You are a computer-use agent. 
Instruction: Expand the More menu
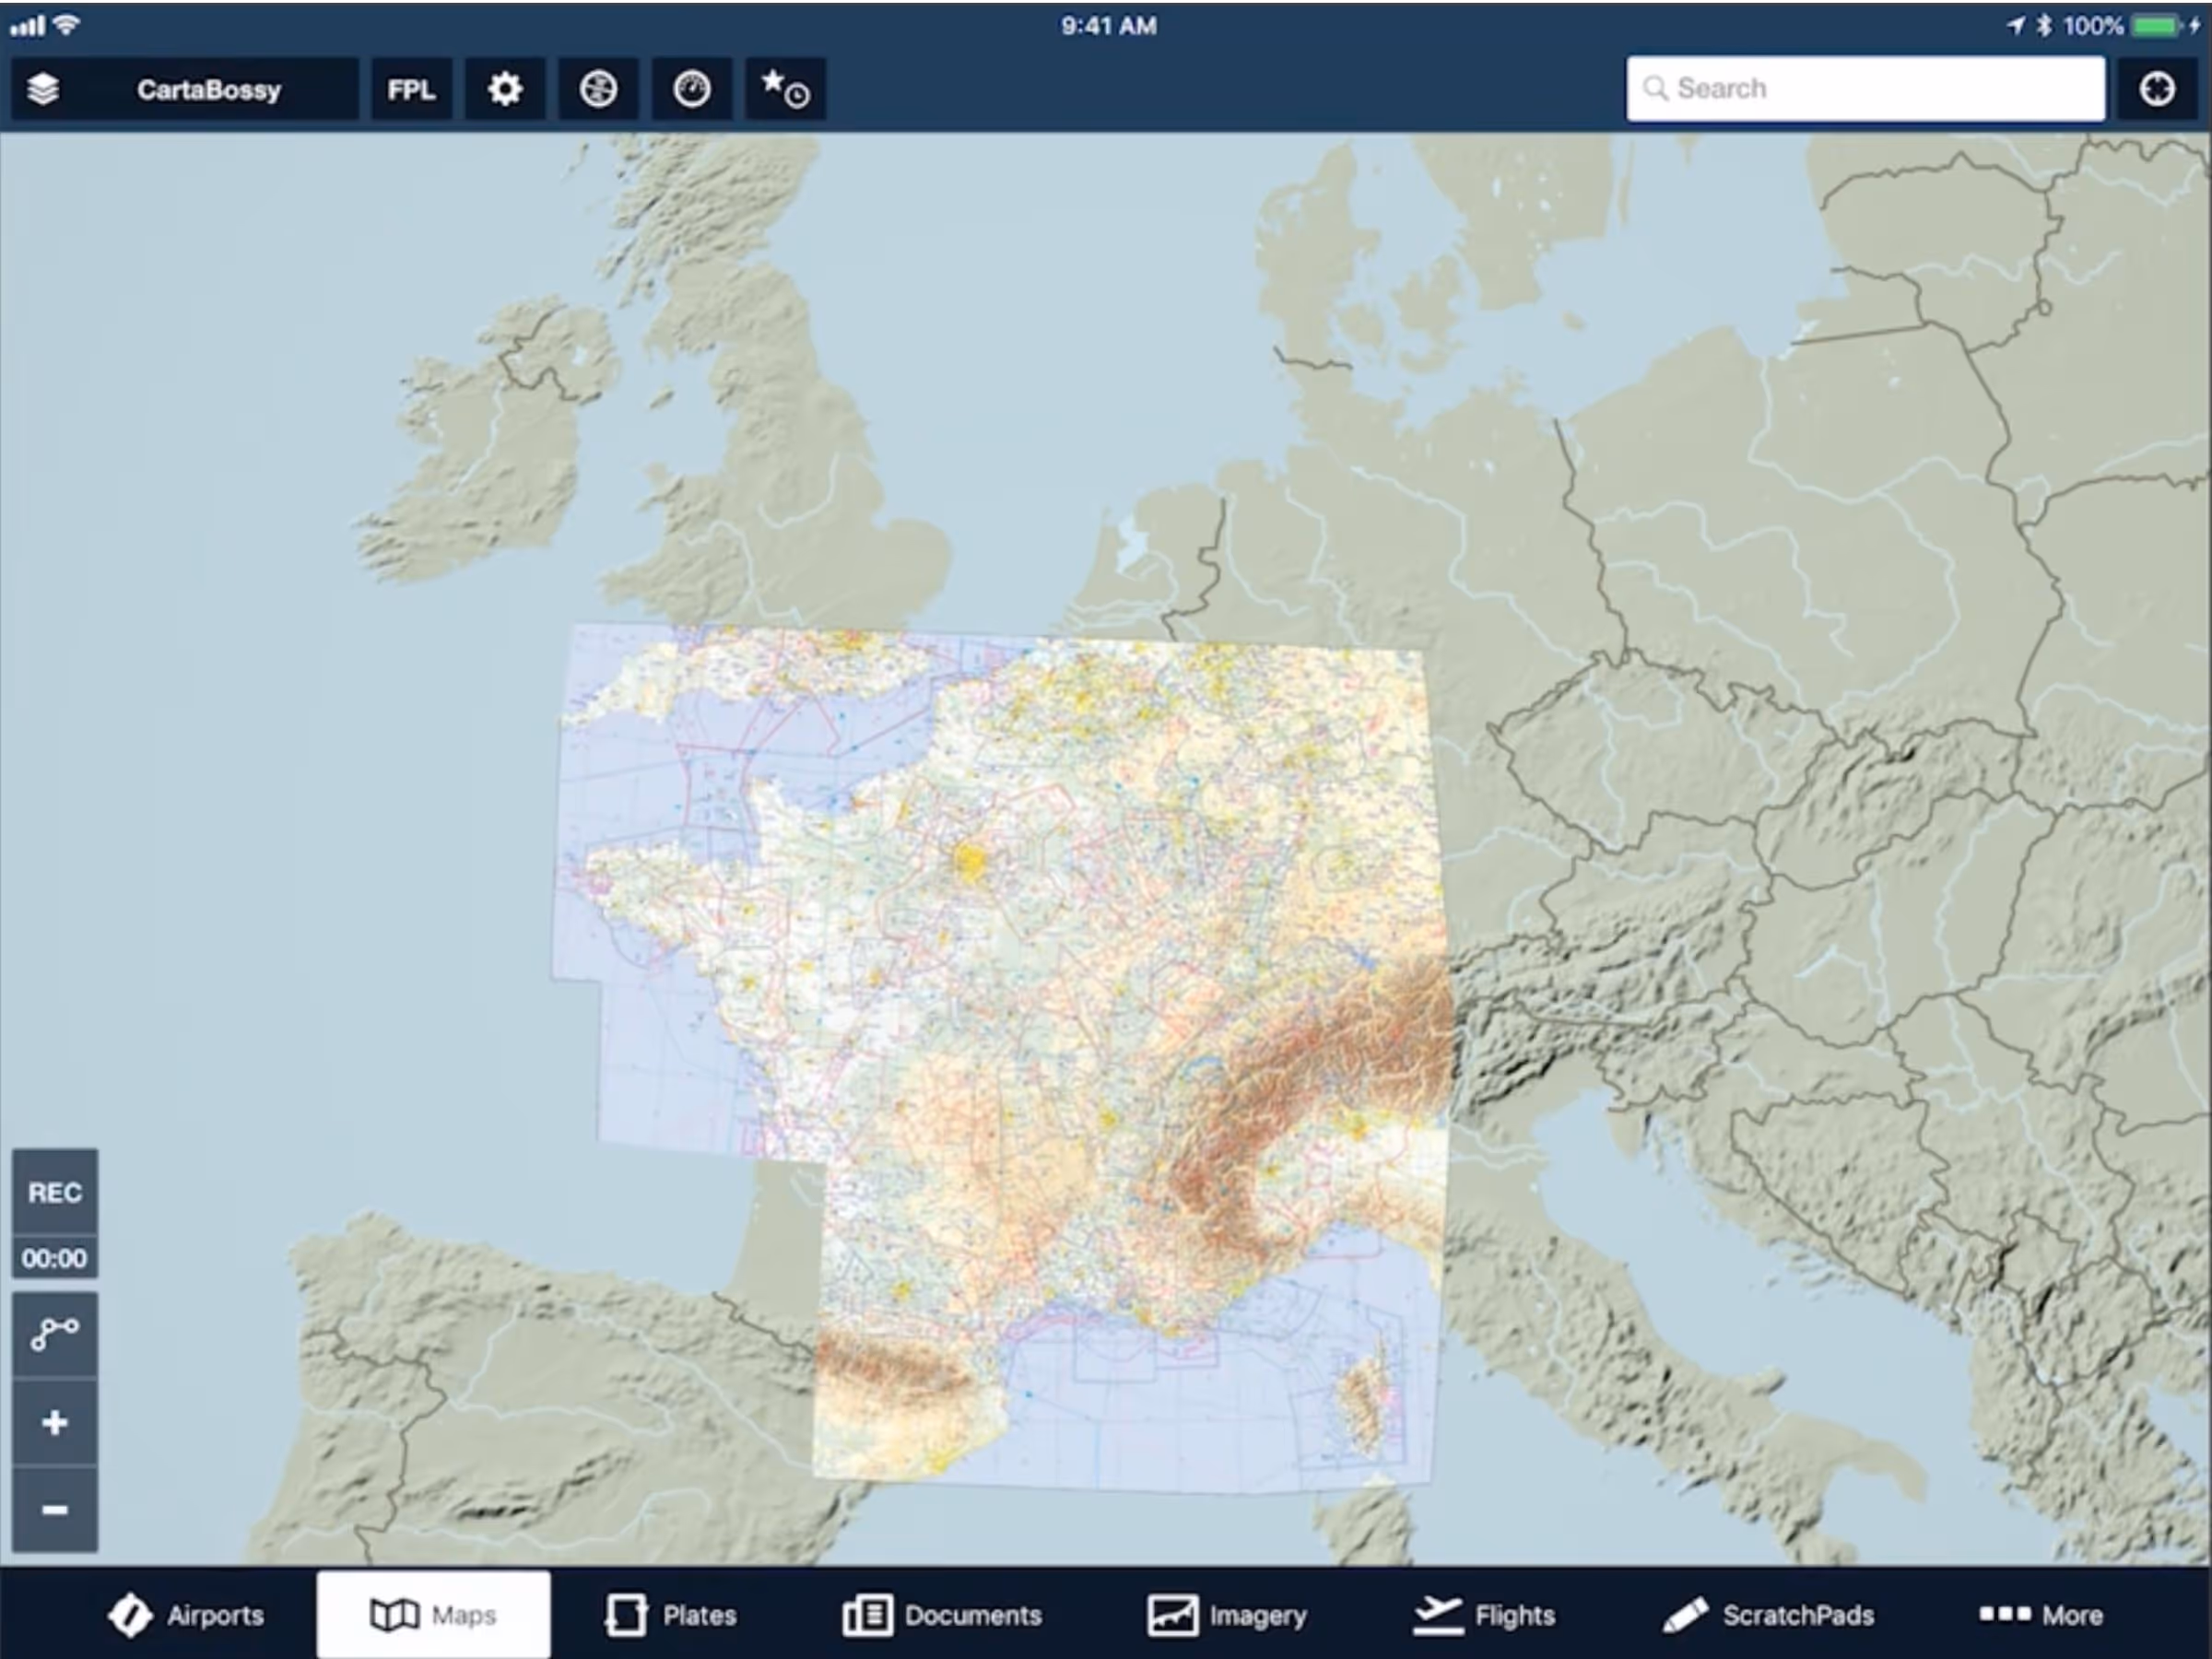click(x=2040, y=1615)
